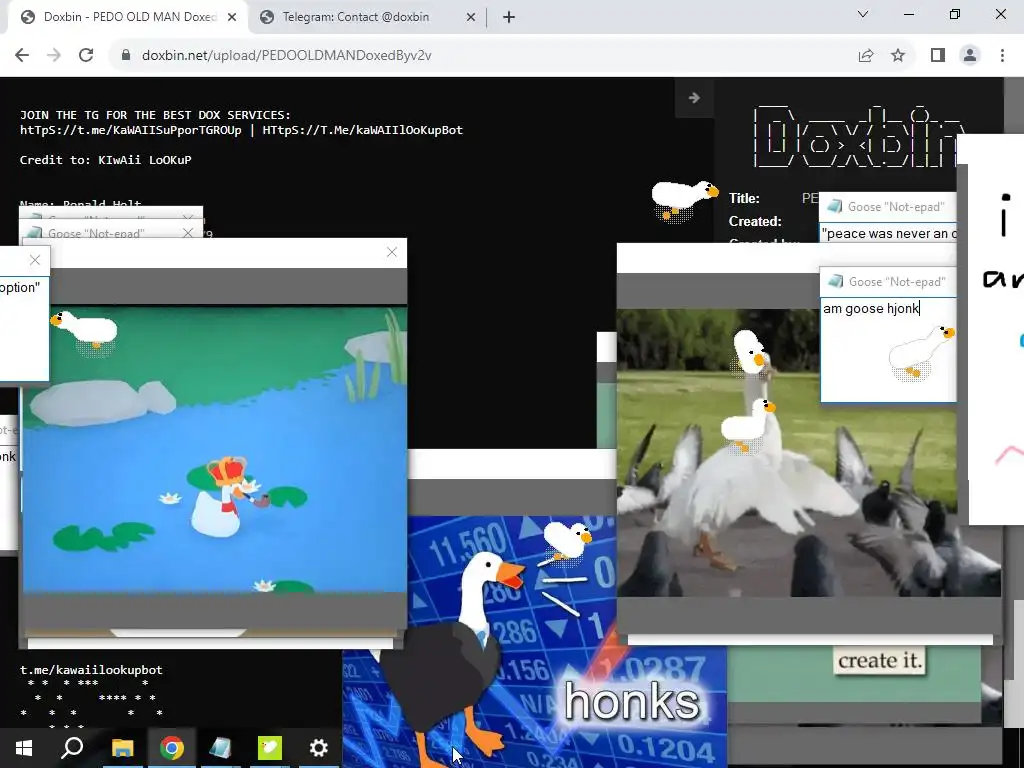Click the Goose "Not-epad" title above "am goose hjonk"
Viewport: 1024px width, 768px height.
897,282
